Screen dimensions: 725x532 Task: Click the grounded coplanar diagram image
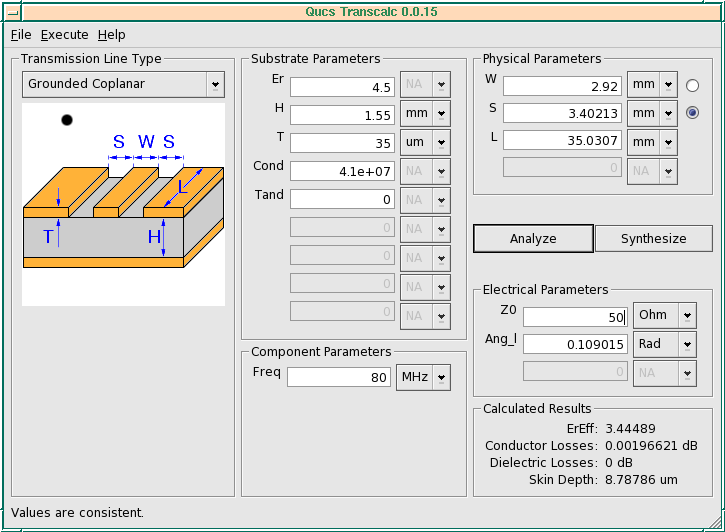click(x=123, y=204)
